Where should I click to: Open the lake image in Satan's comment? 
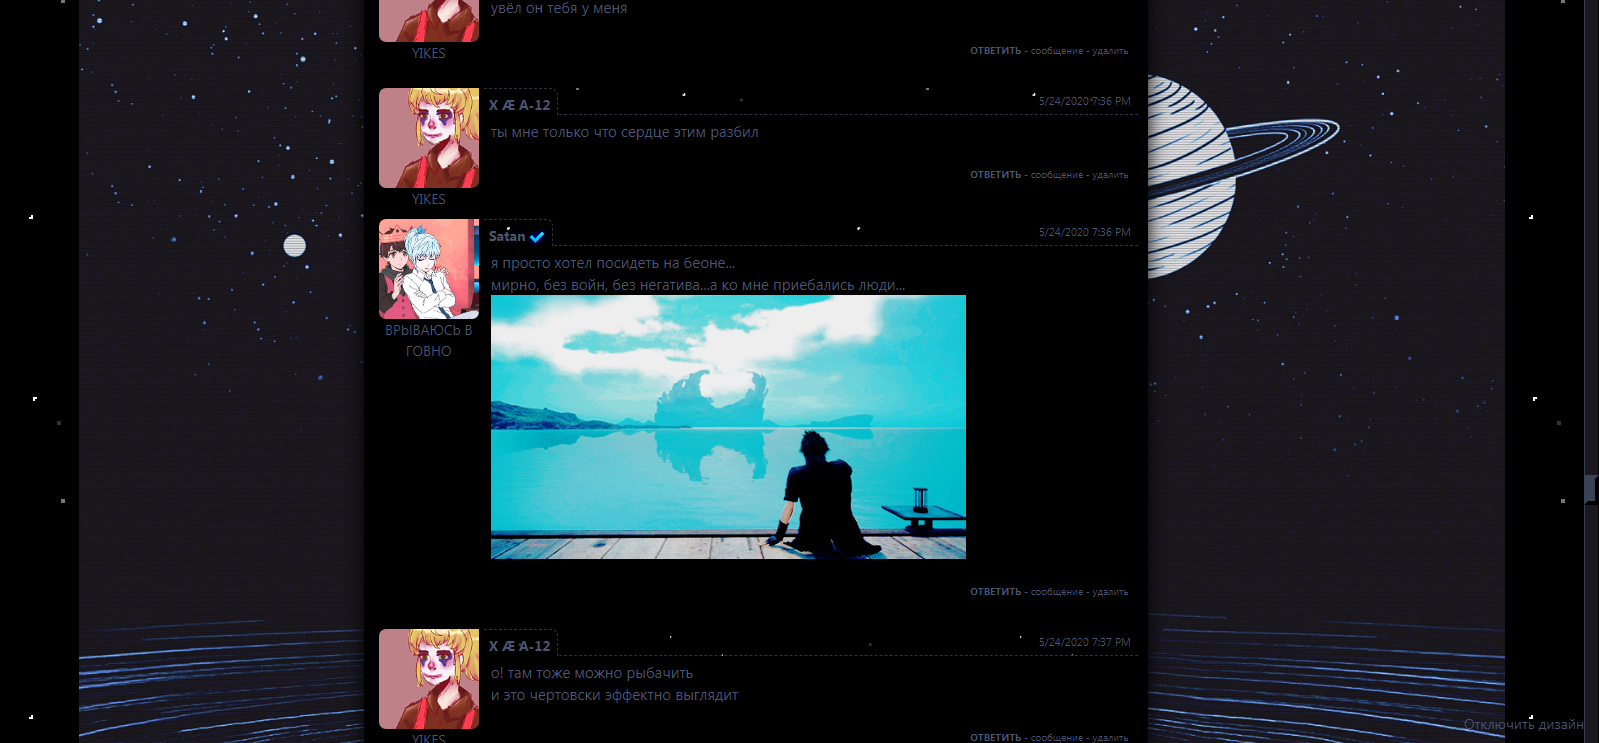[x=728, y=427]
